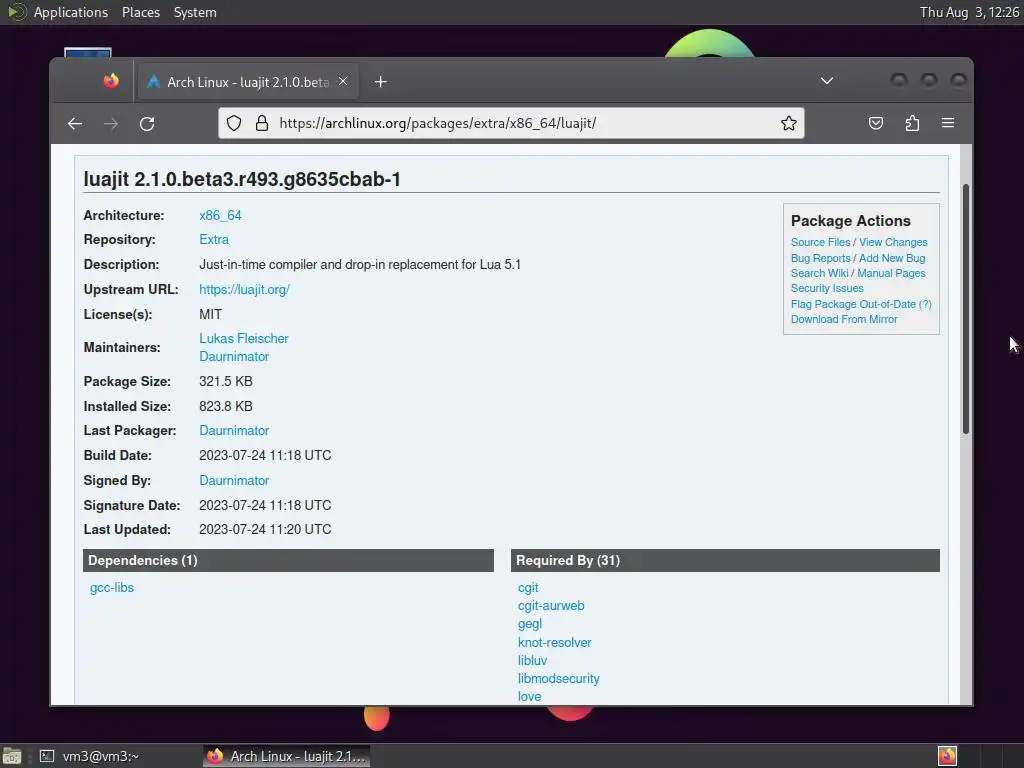Open the Source Files link
Image resolution: width=1024 pixels, height=768 pixels.
tap(820, 242)
